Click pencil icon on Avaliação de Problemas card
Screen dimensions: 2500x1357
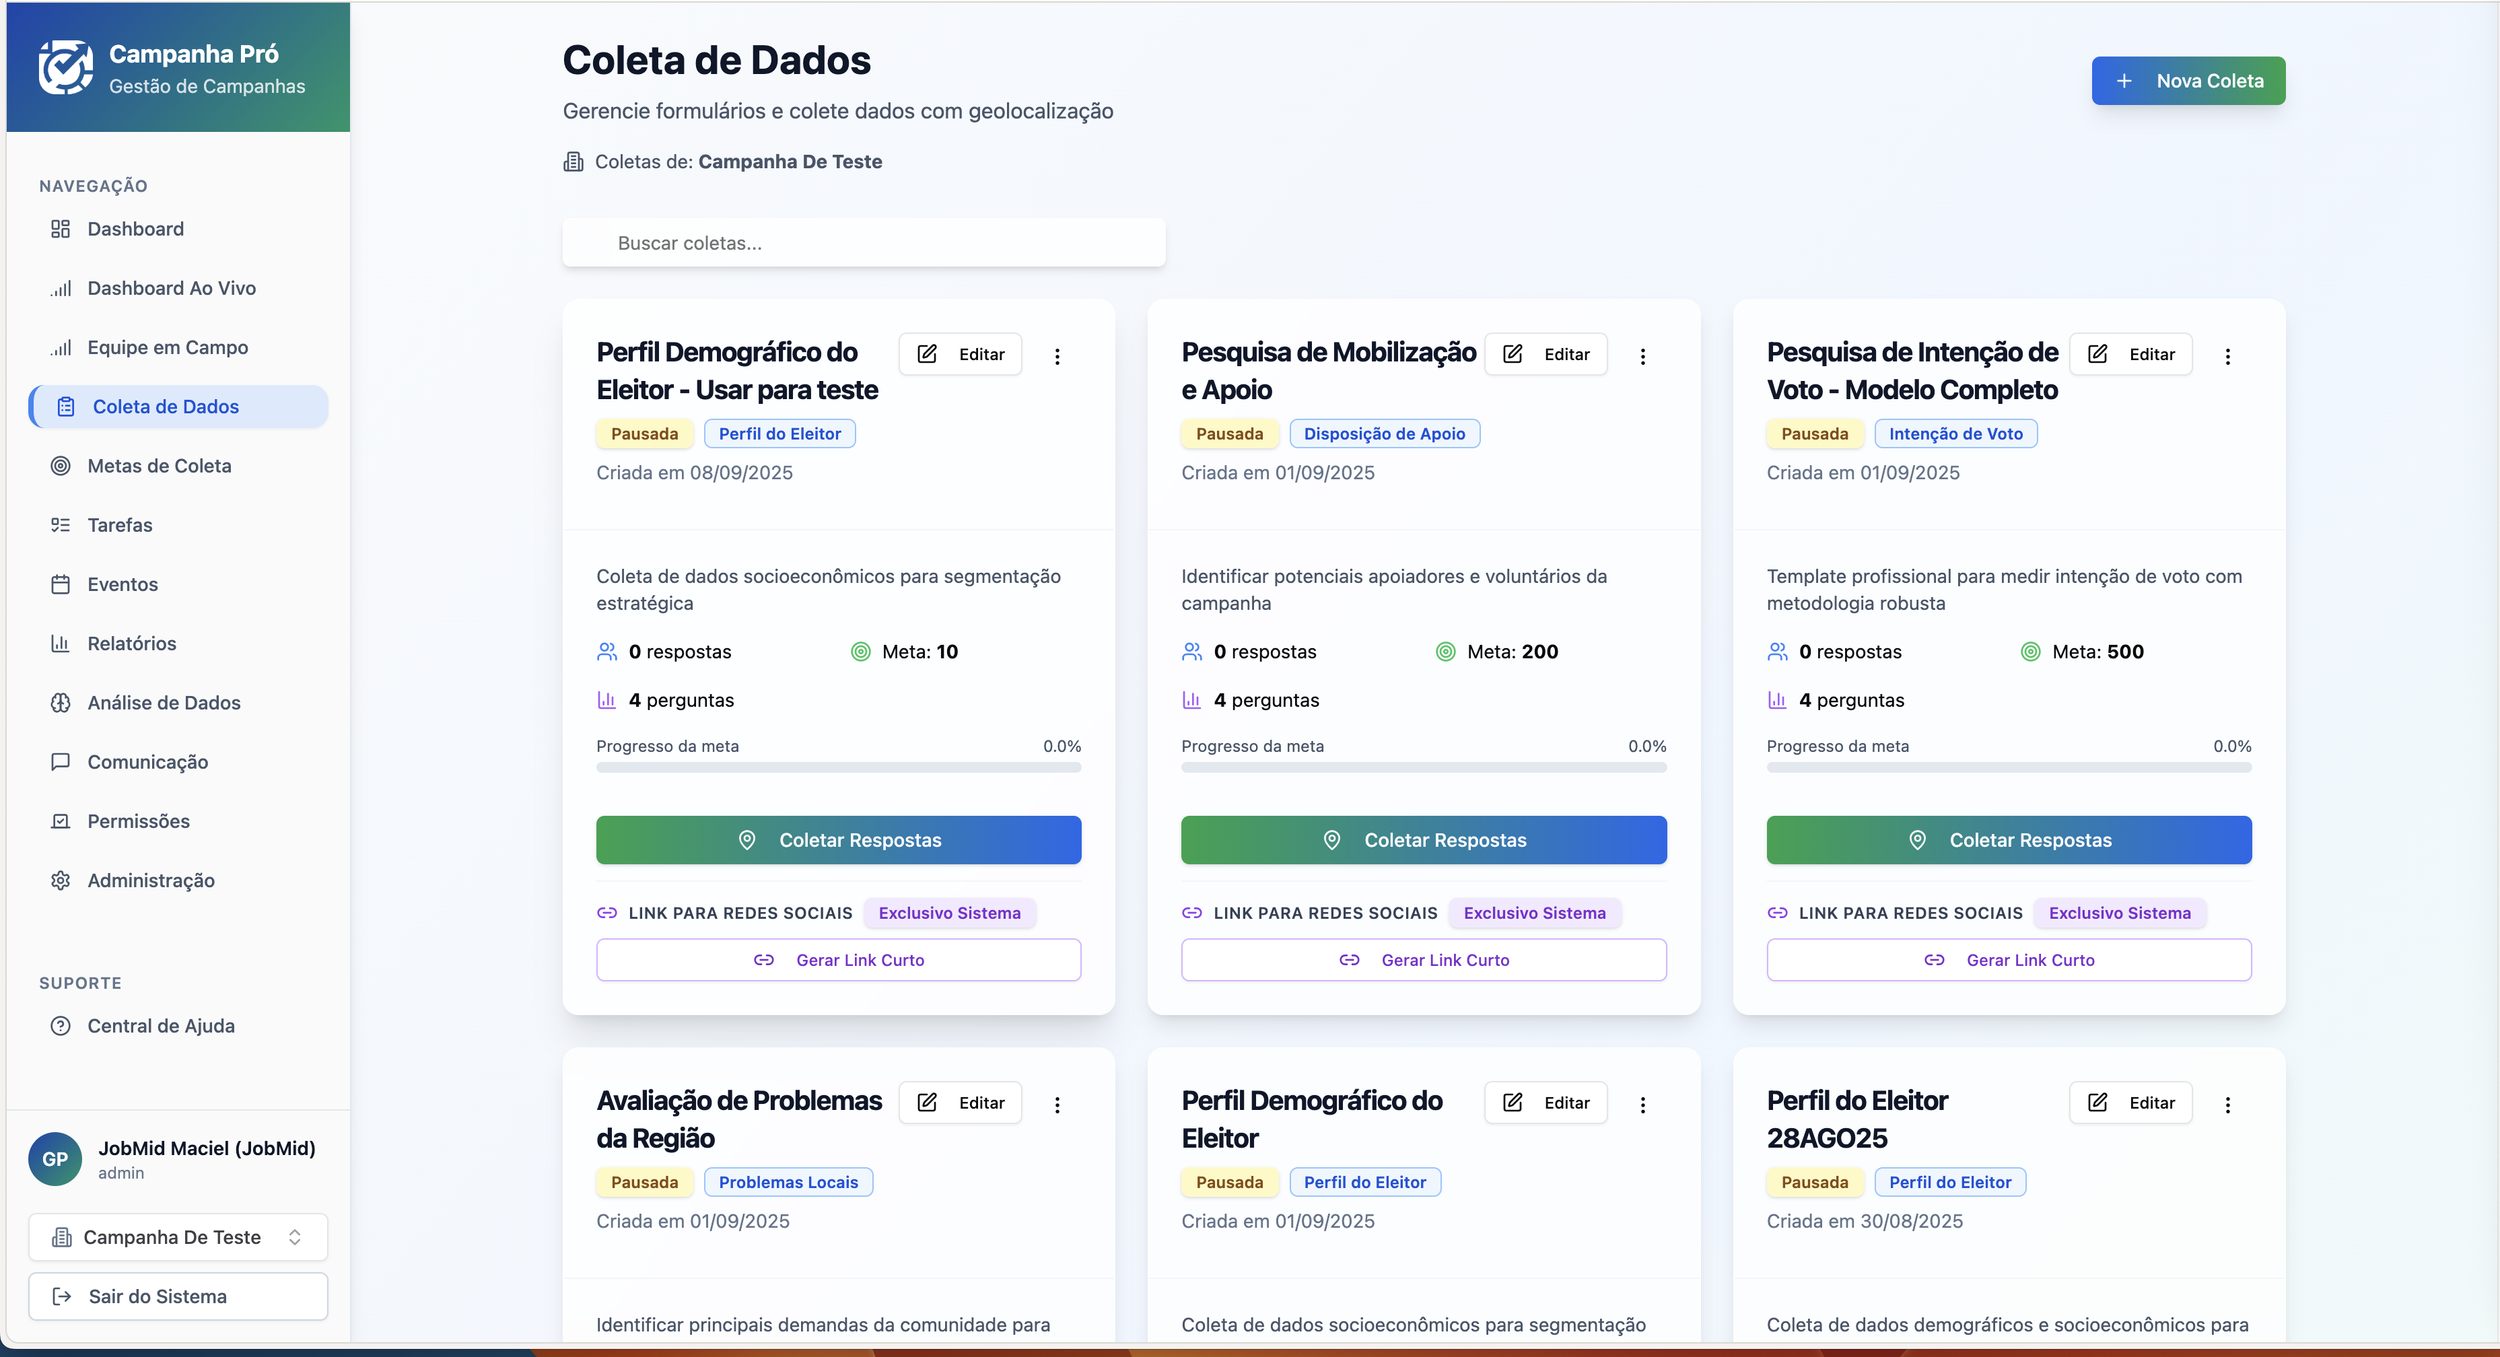[927, 1102]
